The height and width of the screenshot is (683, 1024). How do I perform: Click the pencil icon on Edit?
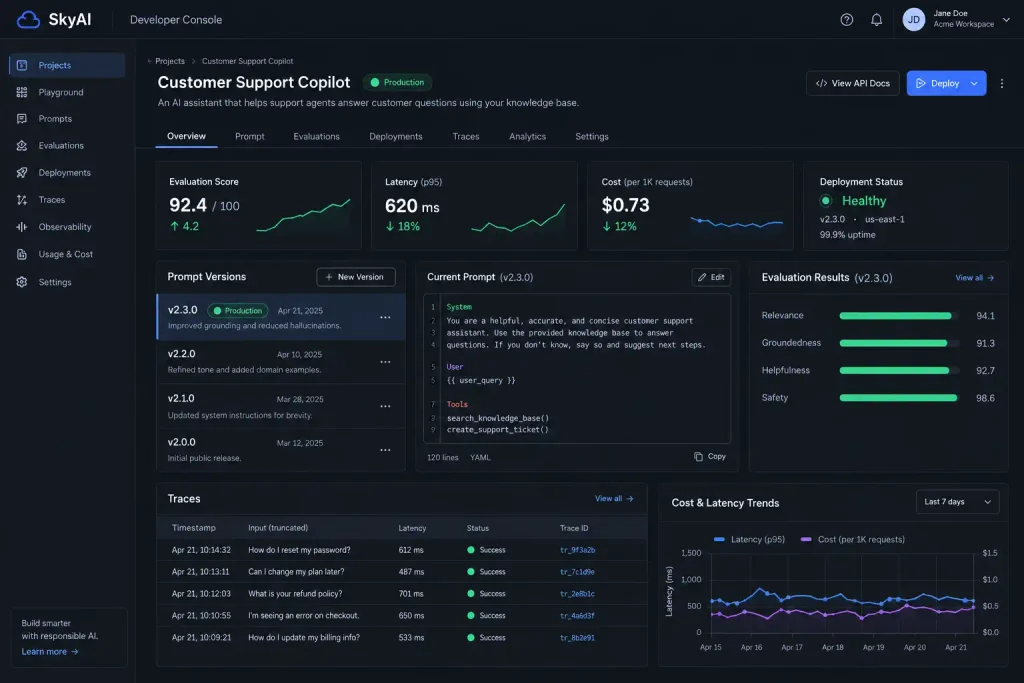pos(702,278)
